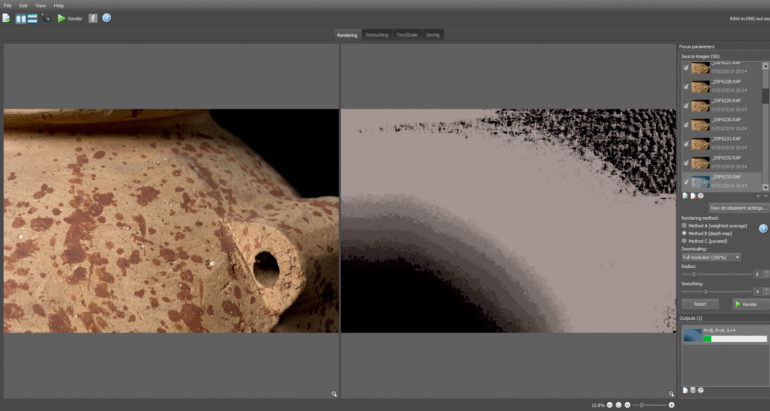The image size is (770, 411).
Task: Click the Radius value stepper arrows
Action: 766,274
